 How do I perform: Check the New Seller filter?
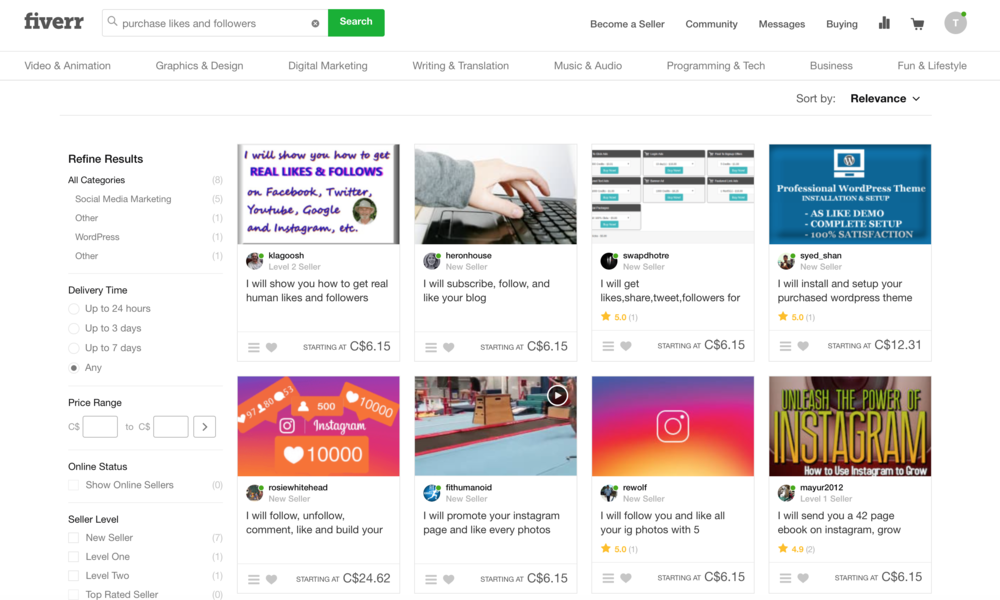tap(74, 538)
